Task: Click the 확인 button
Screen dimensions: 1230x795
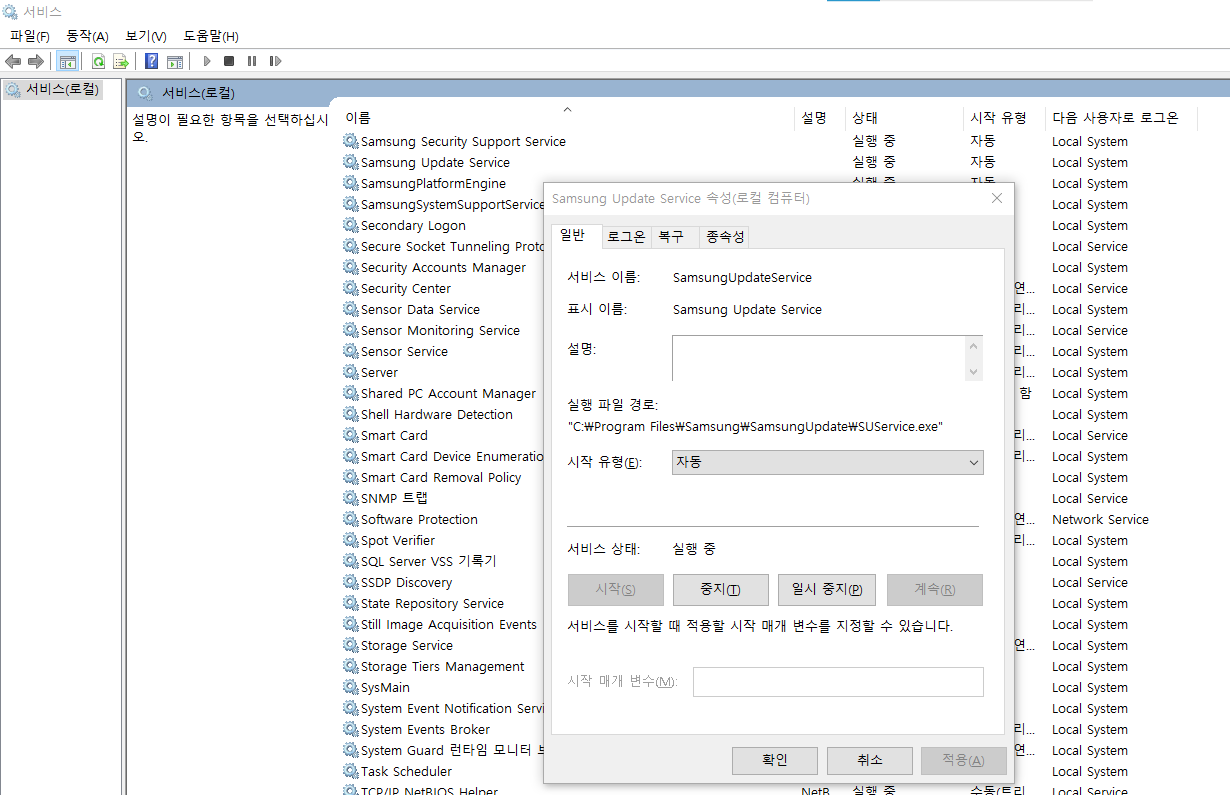Action: [x=775, y=760]
